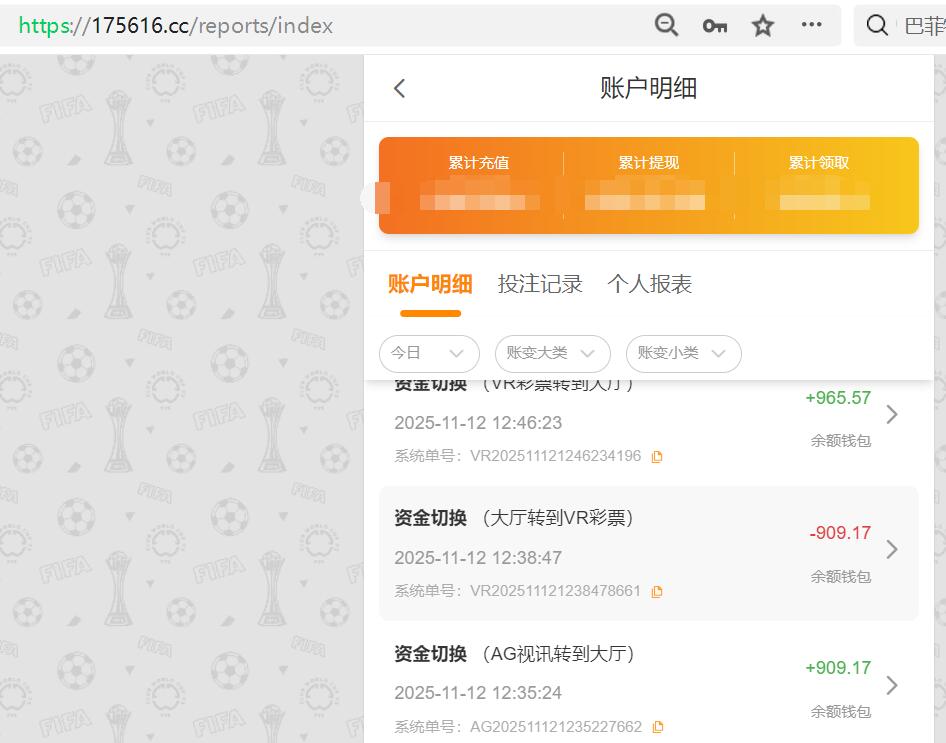
Task: Bookmark this page via the star icon
Action: pos(762,26)
